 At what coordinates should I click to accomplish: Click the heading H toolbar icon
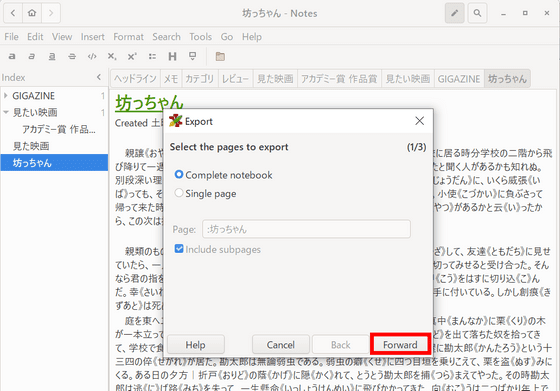pyautogui.click(x=172, y=56)
